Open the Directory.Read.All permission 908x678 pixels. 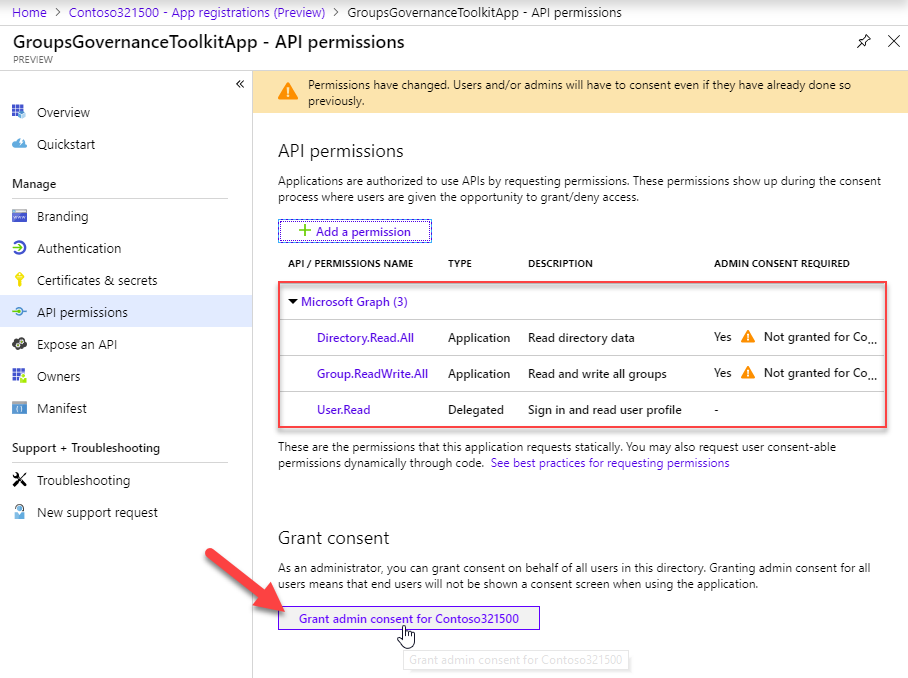(x=365, y=338)
